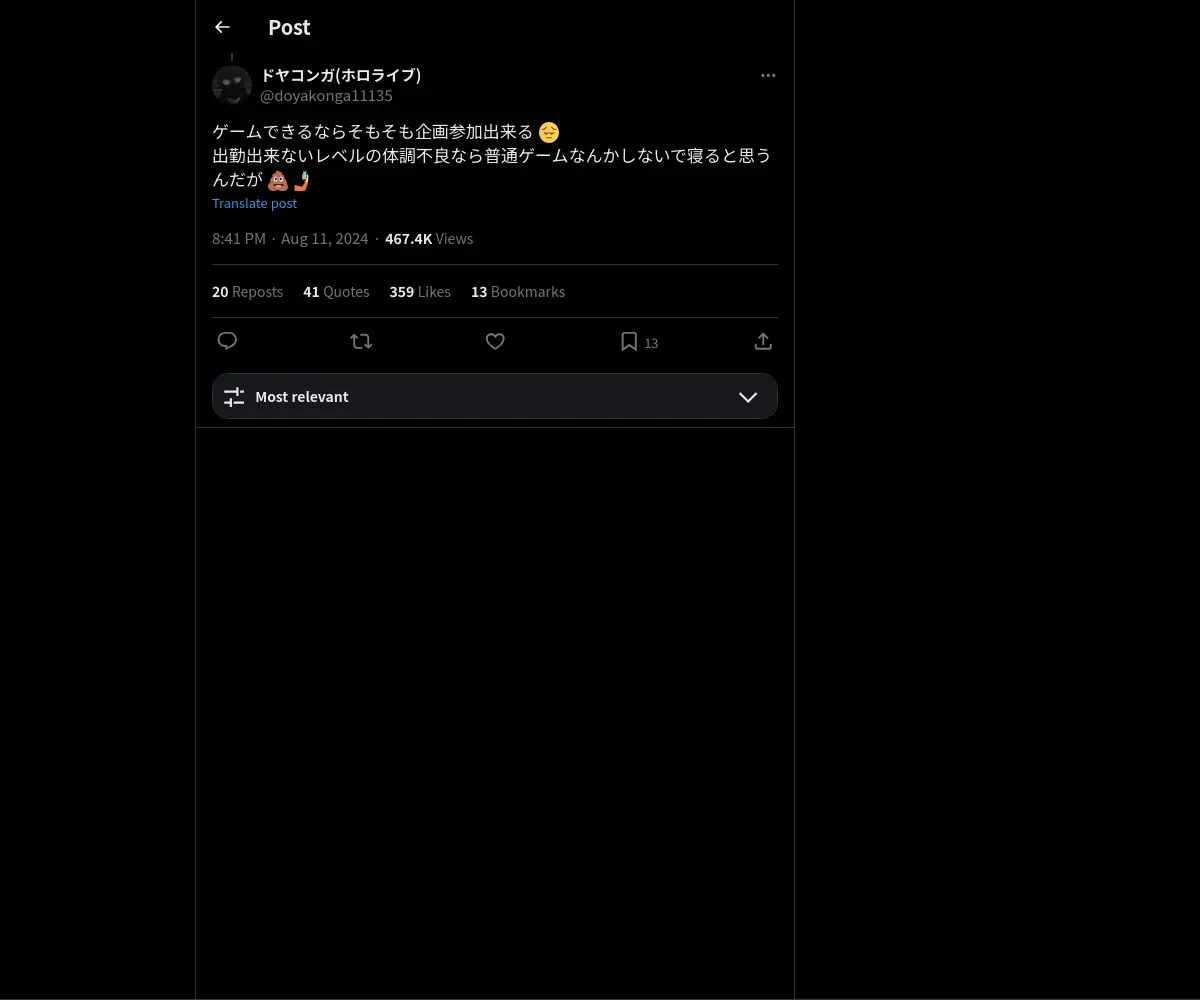Open the three-dot more options menu

click(768, 75)
